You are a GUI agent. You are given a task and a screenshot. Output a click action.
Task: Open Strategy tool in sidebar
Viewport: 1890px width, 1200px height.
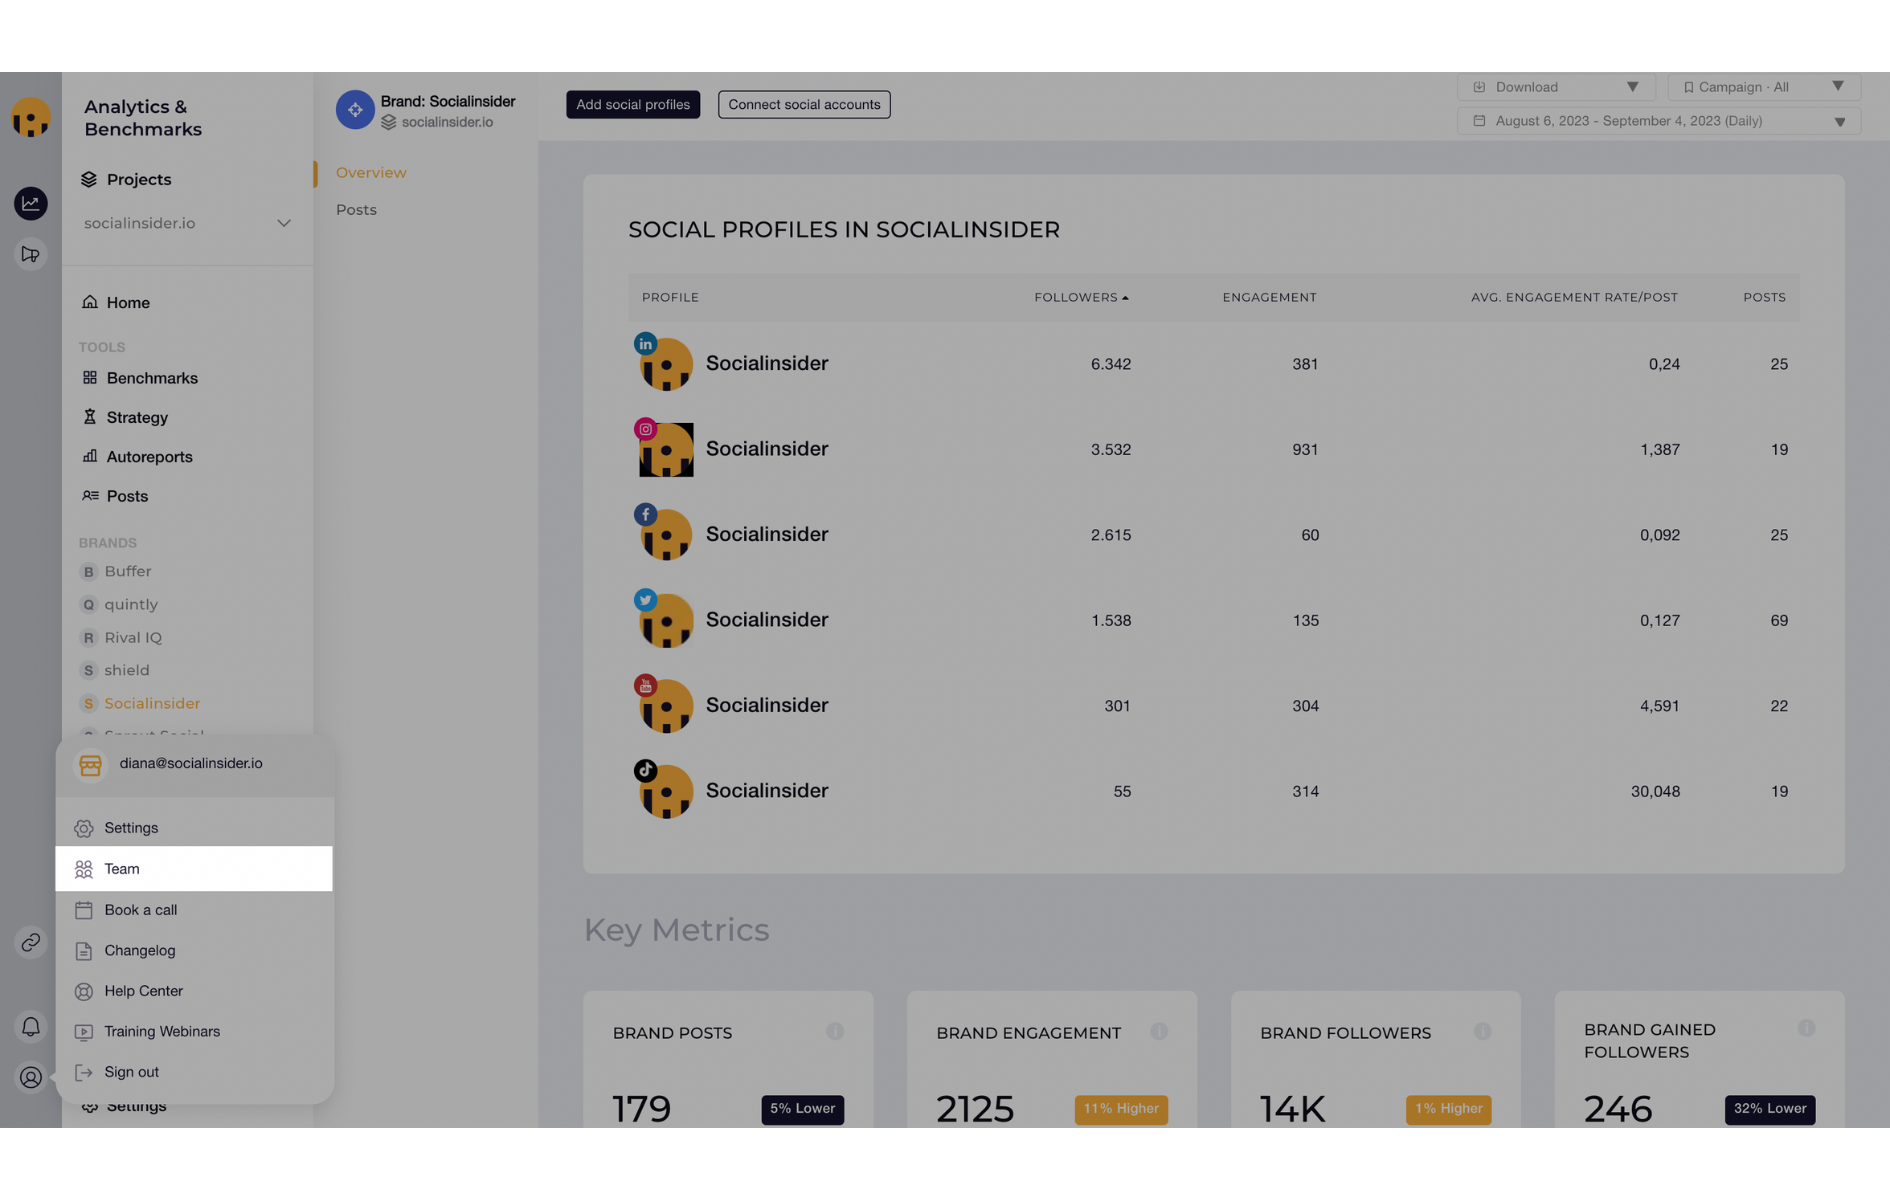tap(137, 417)
